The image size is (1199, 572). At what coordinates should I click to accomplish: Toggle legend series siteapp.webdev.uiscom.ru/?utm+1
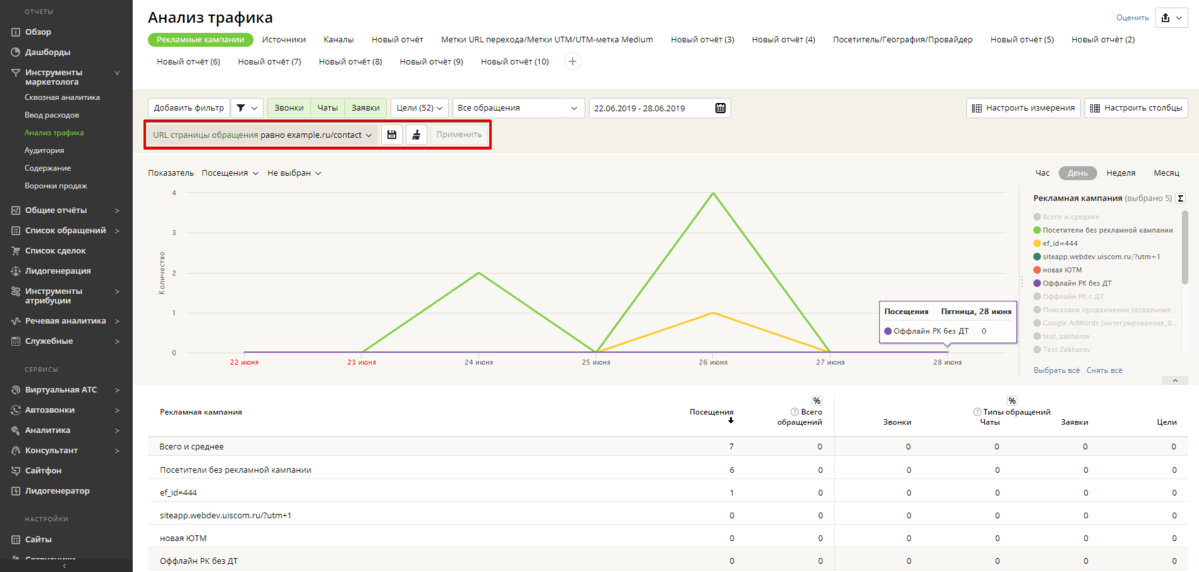click(x=1097, y=257)
